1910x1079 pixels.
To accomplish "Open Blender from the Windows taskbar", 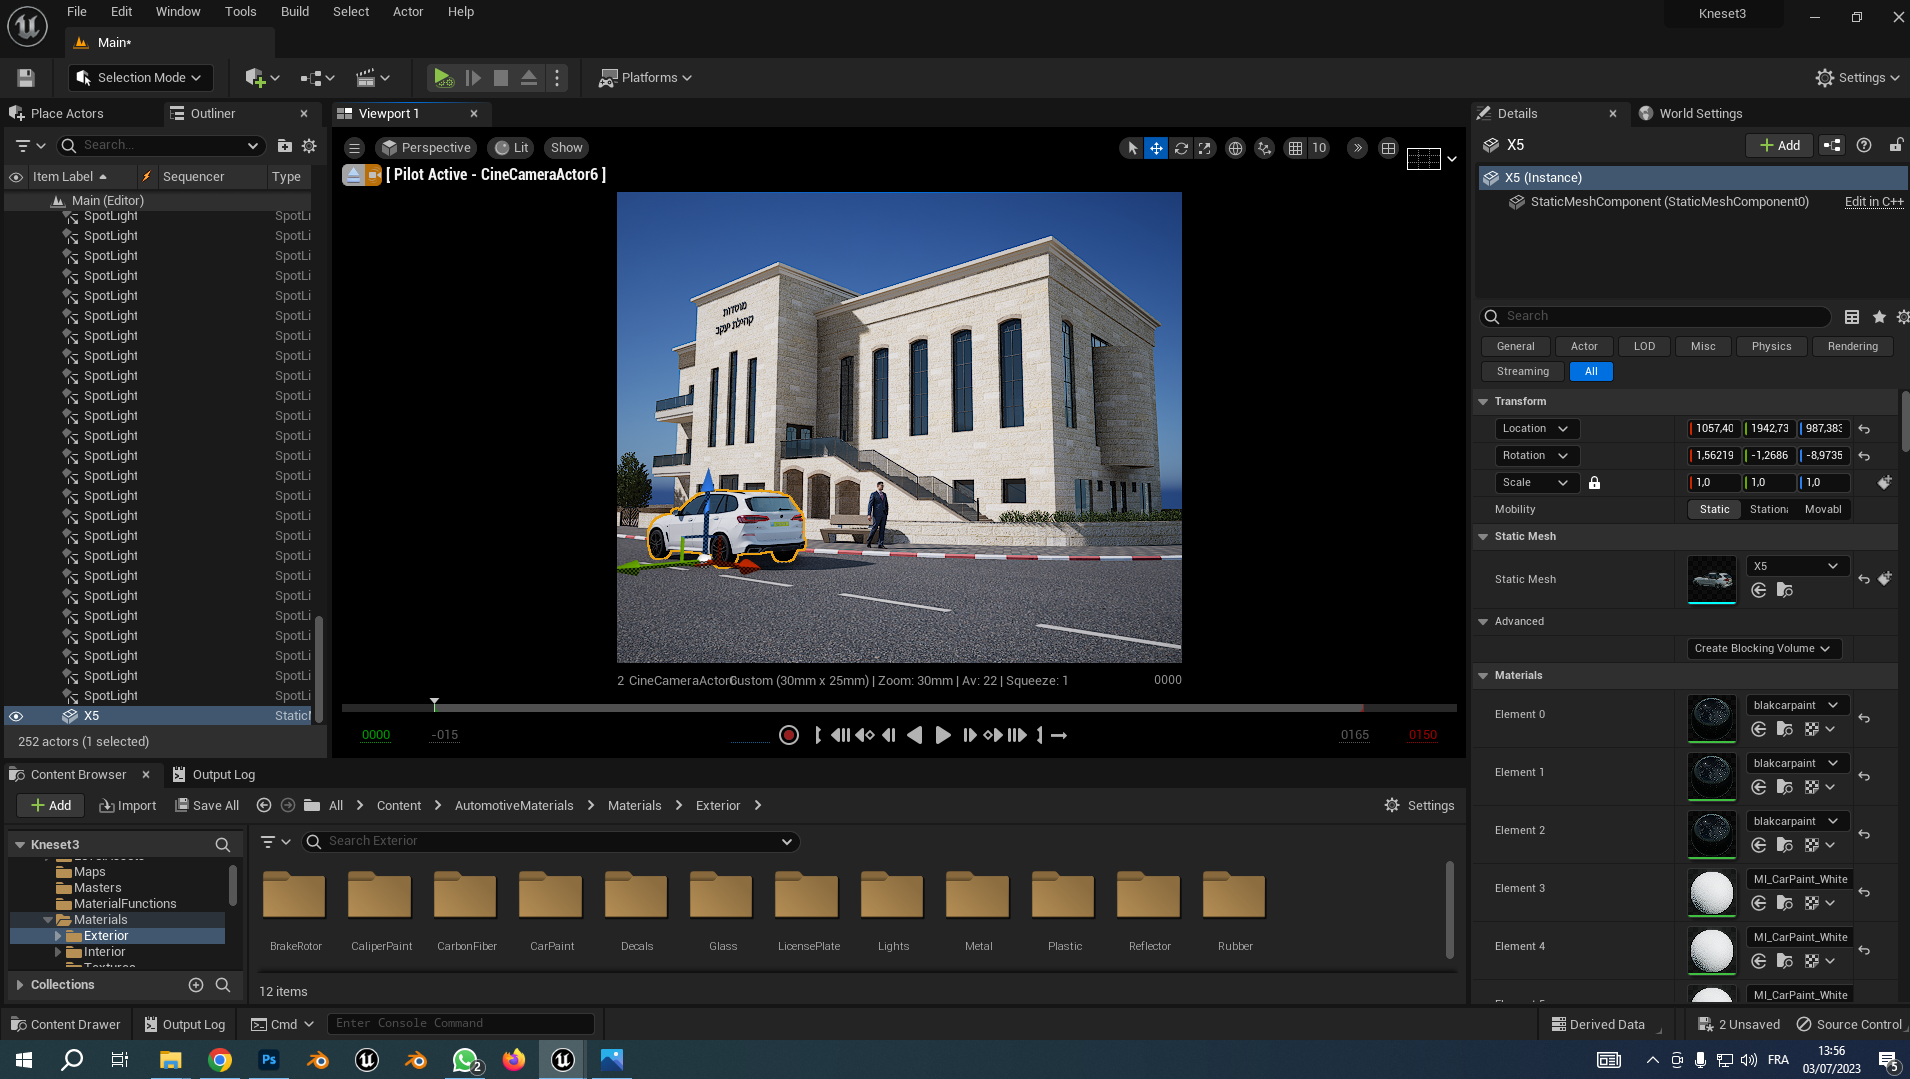I will [318, 1060].
